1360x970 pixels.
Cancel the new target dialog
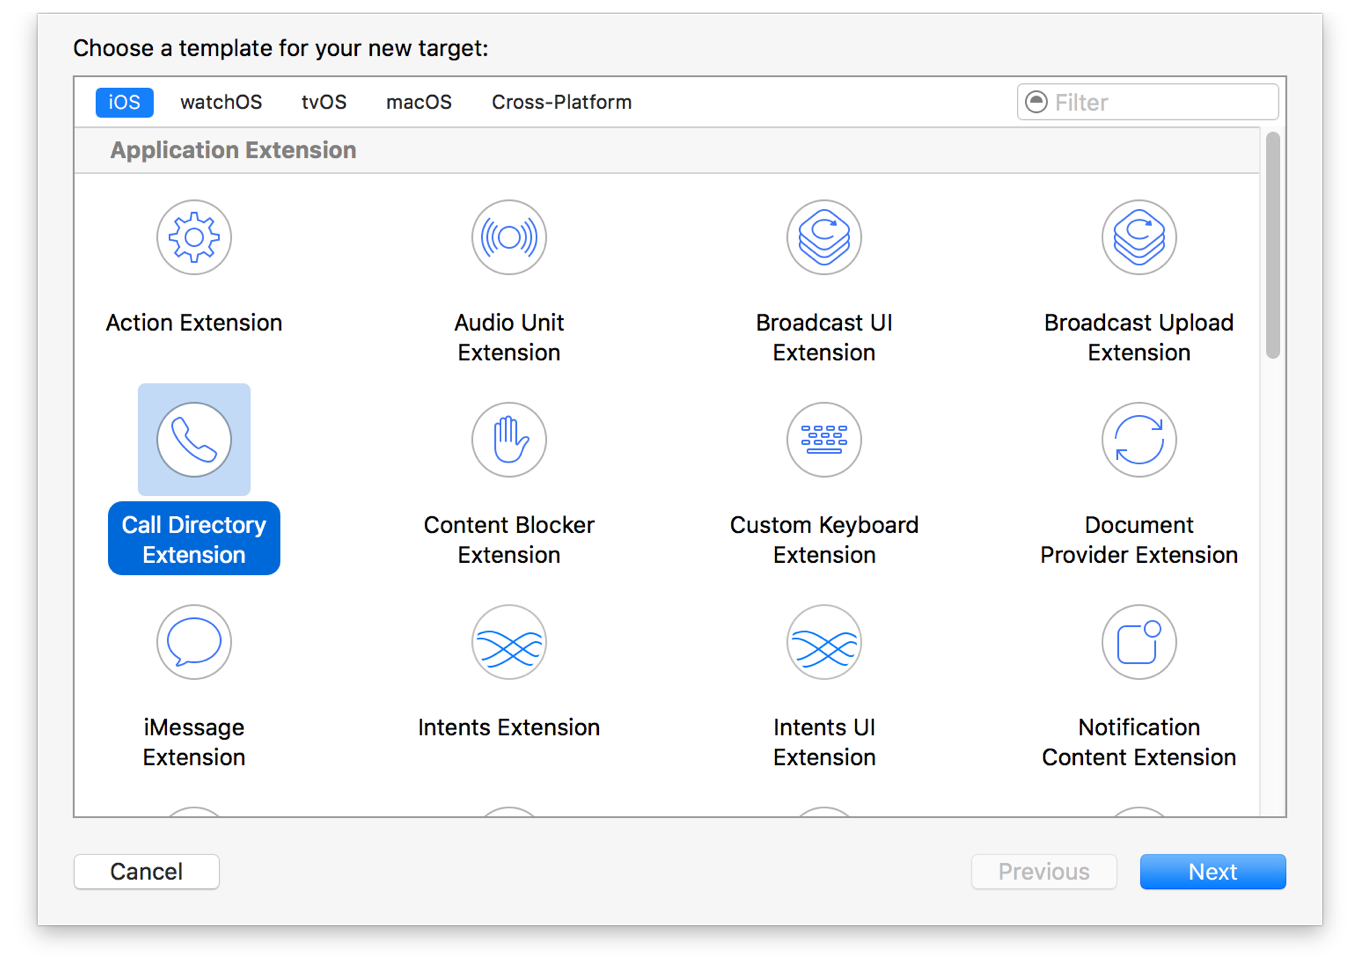tap(146, 871)
